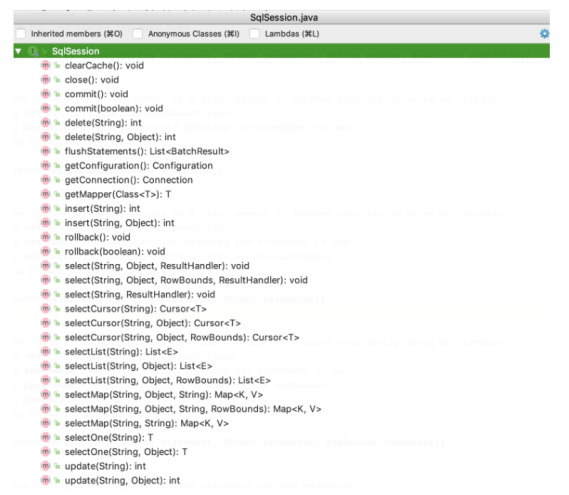This screenshot has width=569, height=495.
Task: Click method icon beside getConnection()
Action: coord(45,180)
